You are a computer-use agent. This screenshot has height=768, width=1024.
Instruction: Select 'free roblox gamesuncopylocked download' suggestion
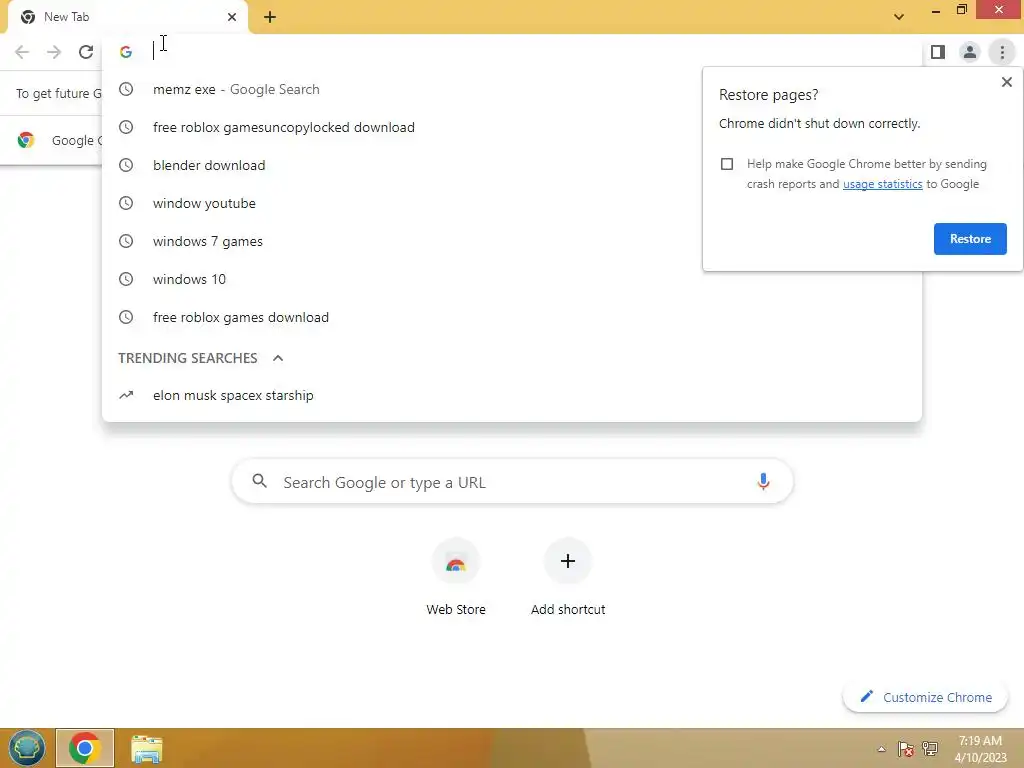(x=511, y=127)
